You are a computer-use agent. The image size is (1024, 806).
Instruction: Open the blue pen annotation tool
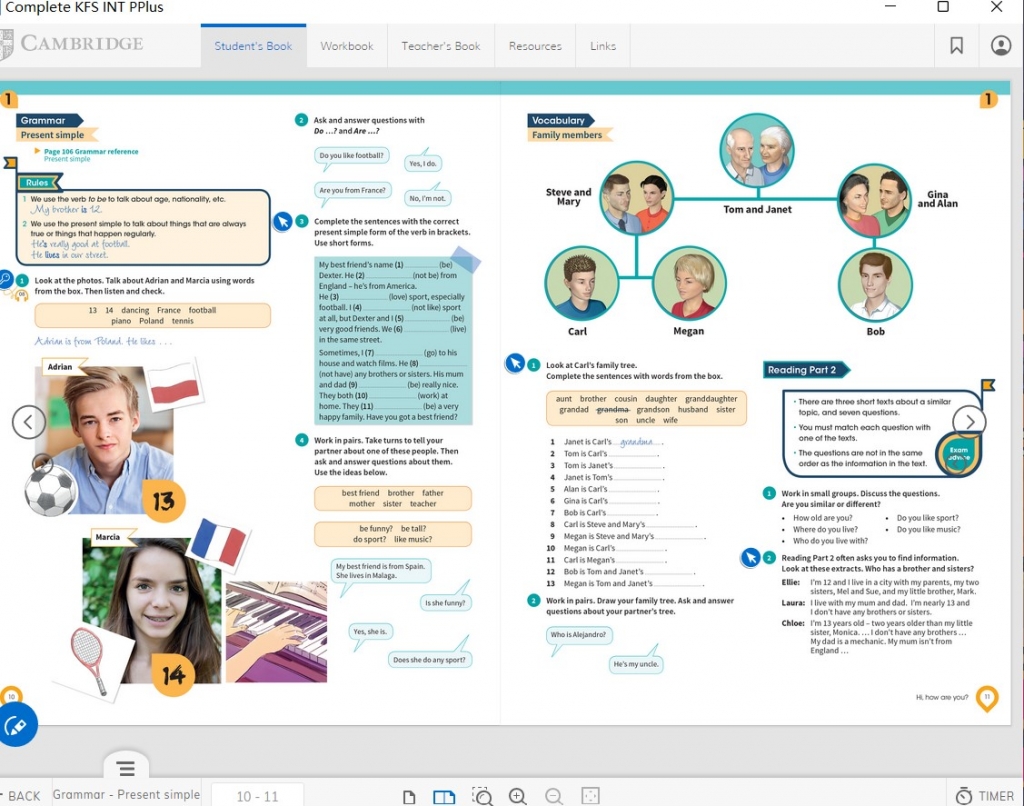[16, 726]
